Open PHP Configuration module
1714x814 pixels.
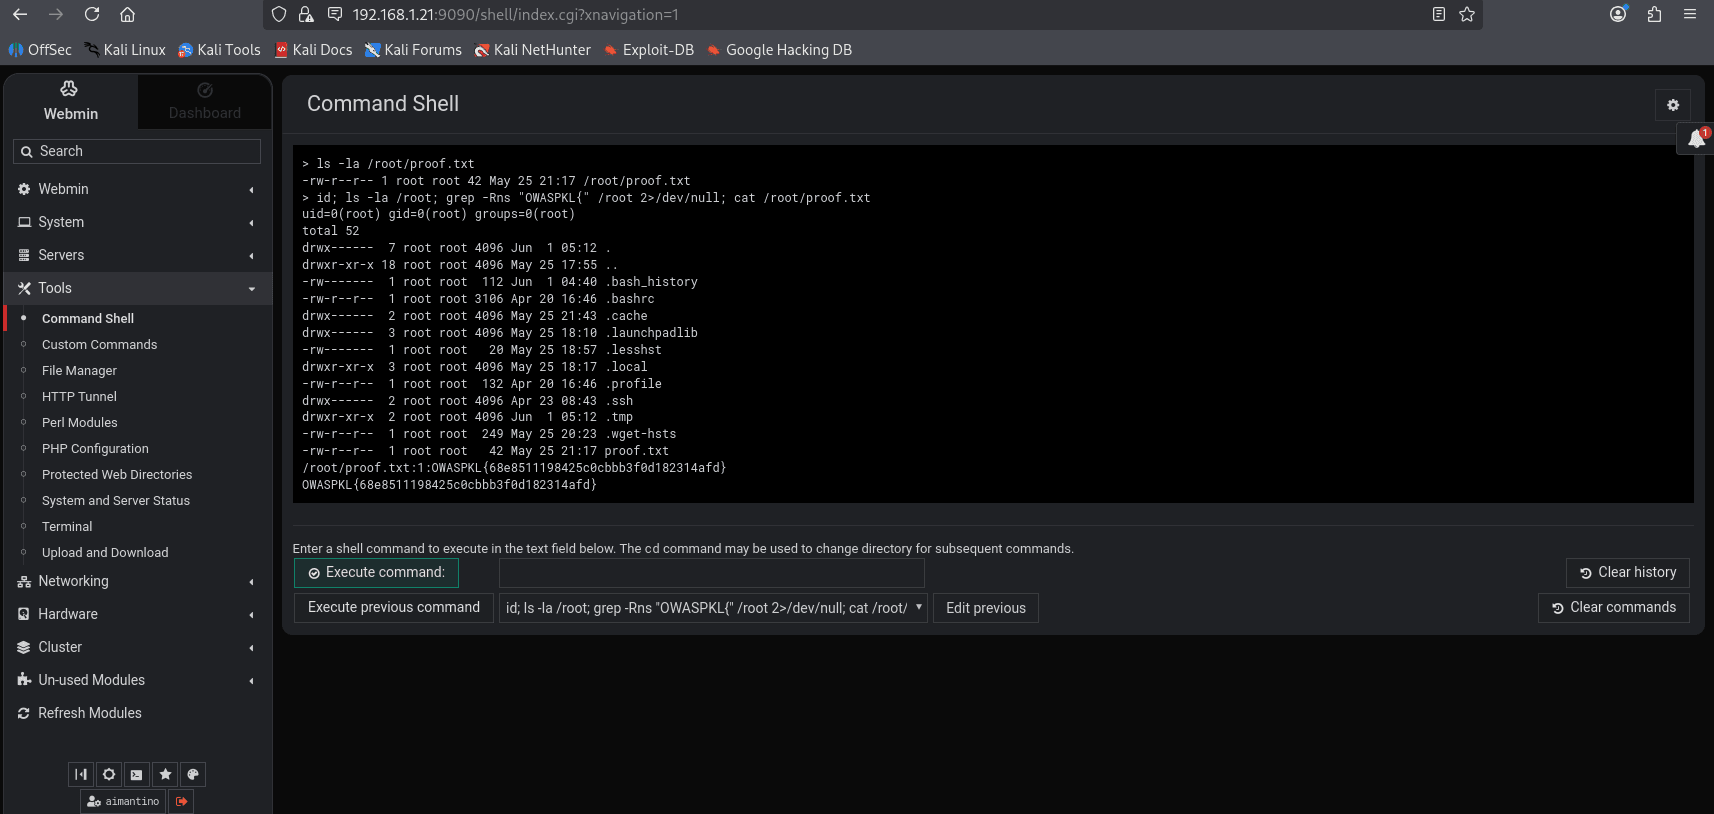coord(96,448)
